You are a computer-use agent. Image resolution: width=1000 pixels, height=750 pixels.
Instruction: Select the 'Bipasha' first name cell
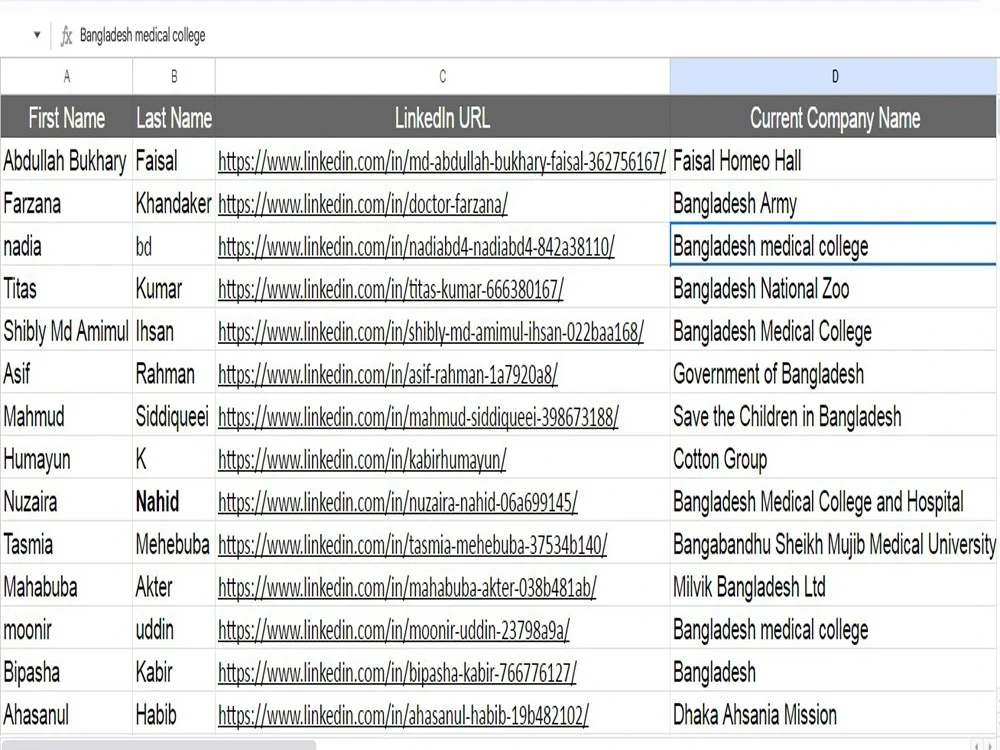point(66,672)
